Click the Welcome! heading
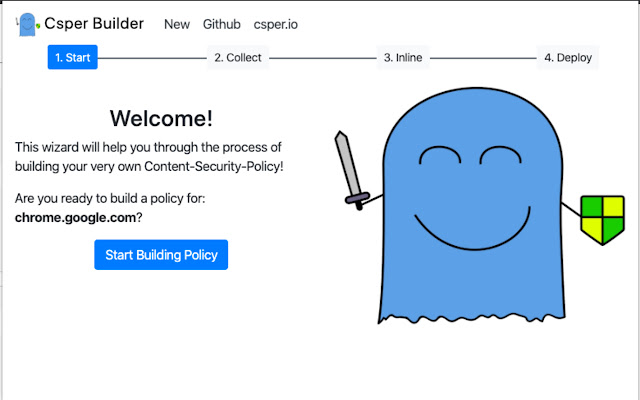The height and width of the screenshot is (400, 640). (x=161, y=118)
